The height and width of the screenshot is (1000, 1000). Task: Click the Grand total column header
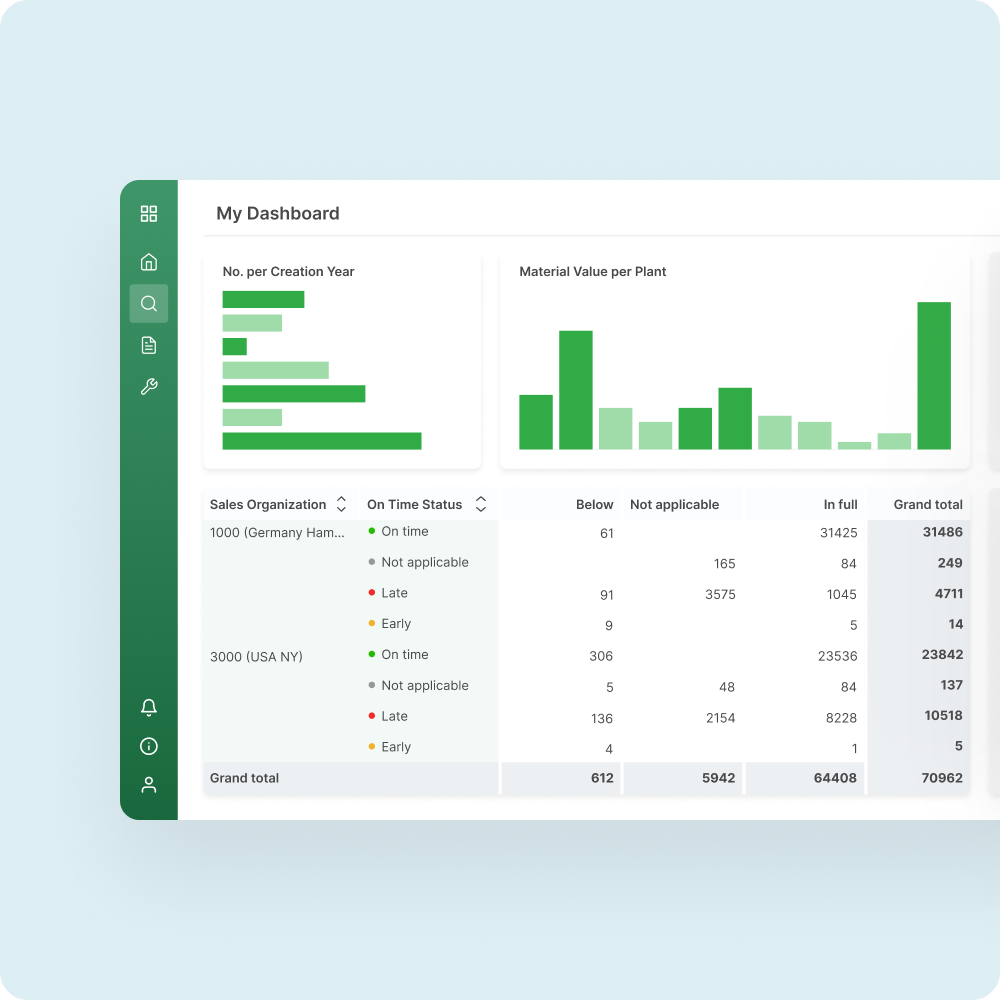928,504
